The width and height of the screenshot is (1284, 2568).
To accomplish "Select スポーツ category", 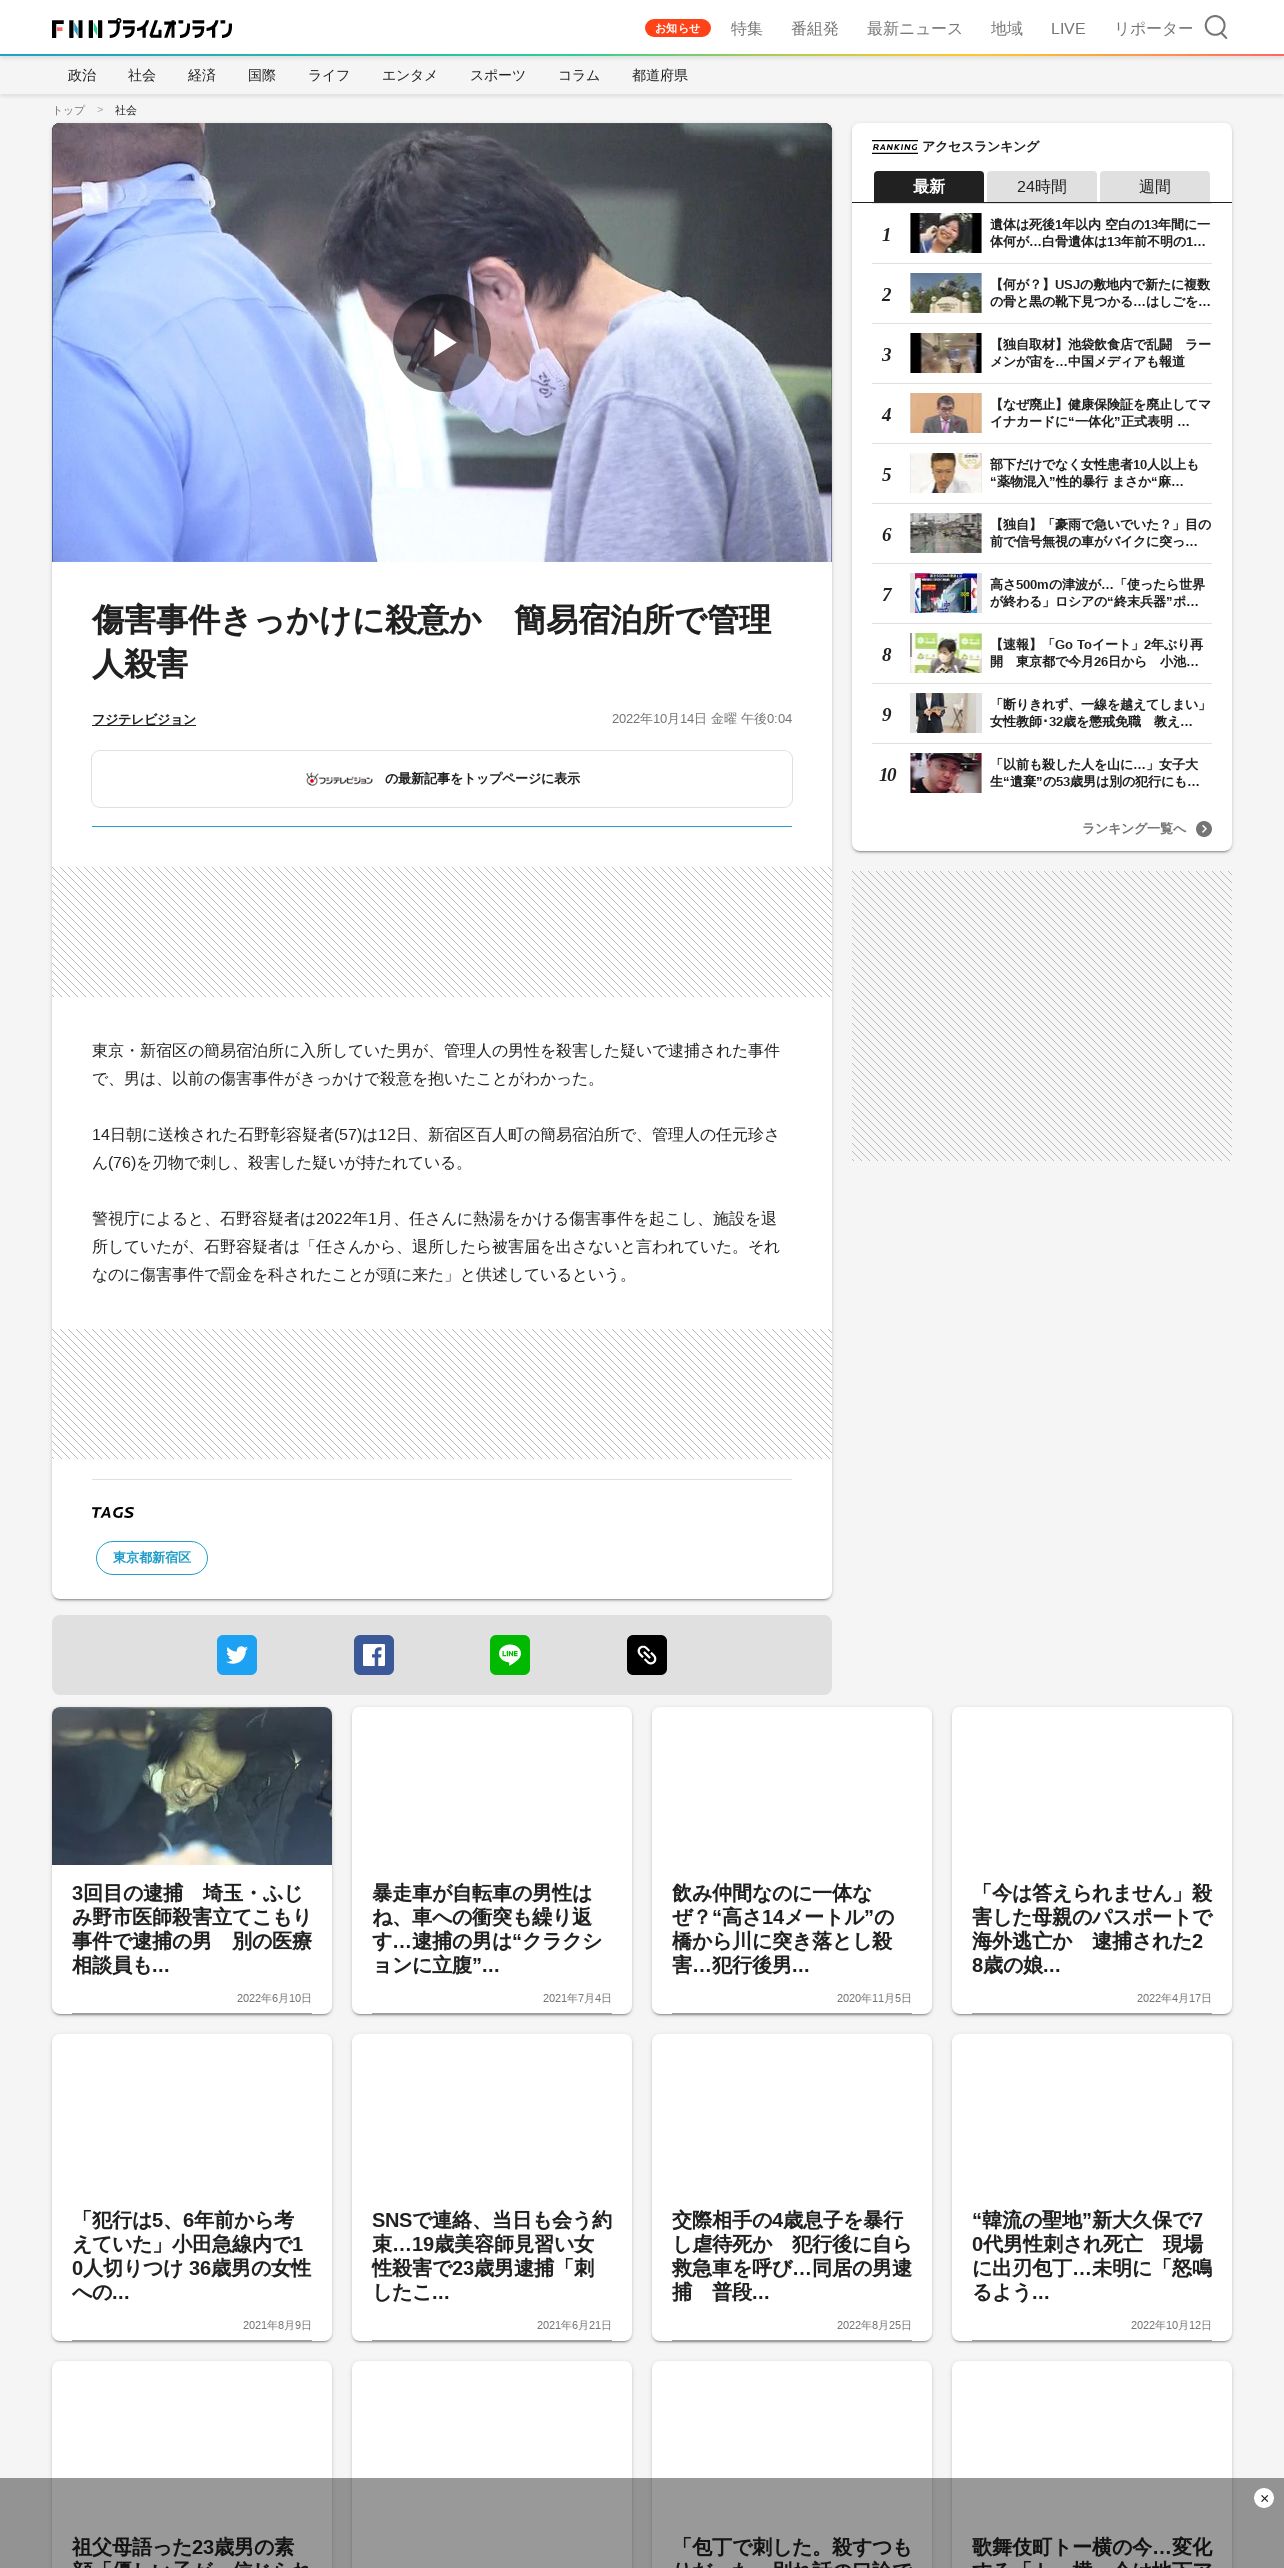I will (x=498, y=75).
